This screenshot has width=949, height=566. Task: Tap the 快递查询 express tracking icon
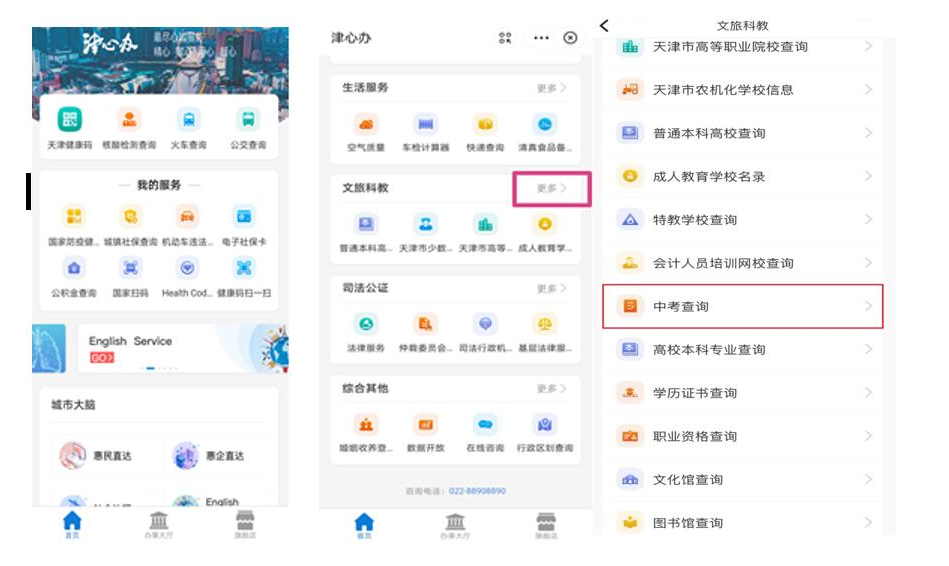pos(485,126)
